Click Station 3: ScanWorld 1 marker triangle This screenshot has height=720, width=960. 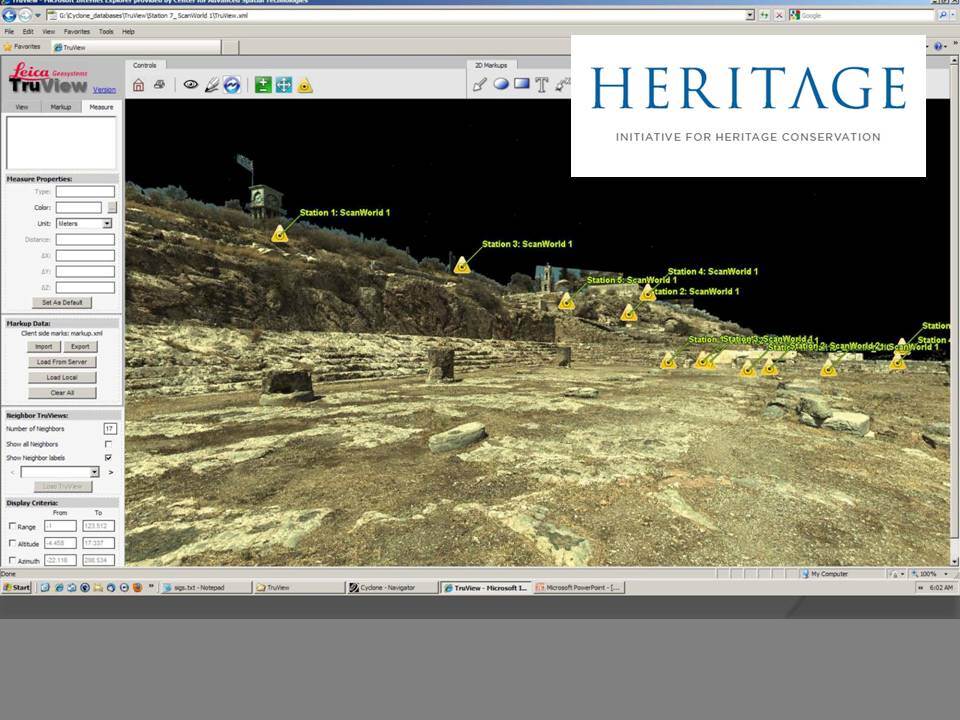point(462,264)
